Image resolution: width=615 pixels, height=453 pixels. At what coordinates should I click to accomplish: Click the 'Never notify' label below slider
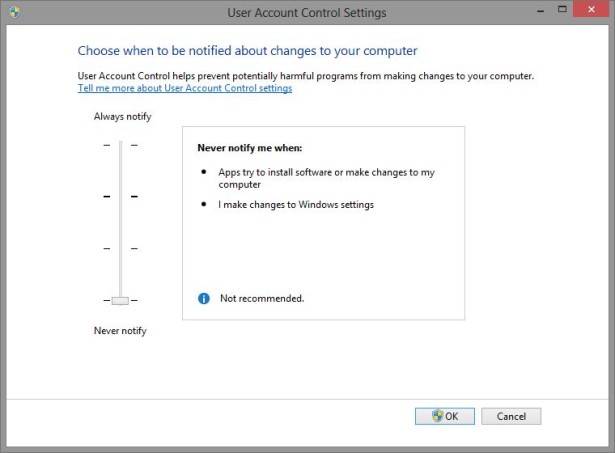point(120,331)
